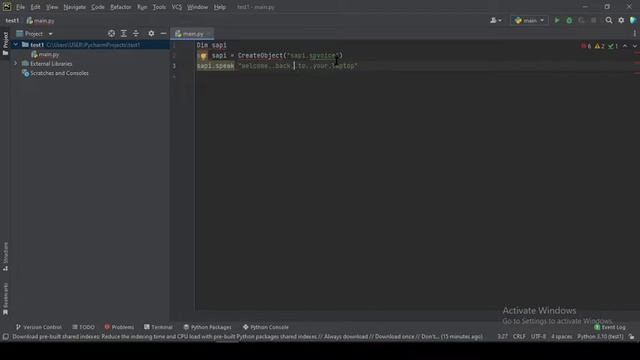Go to previous highlighted error arrow
The height and width of the screenshot is (360, 640).
click(625, 46)
